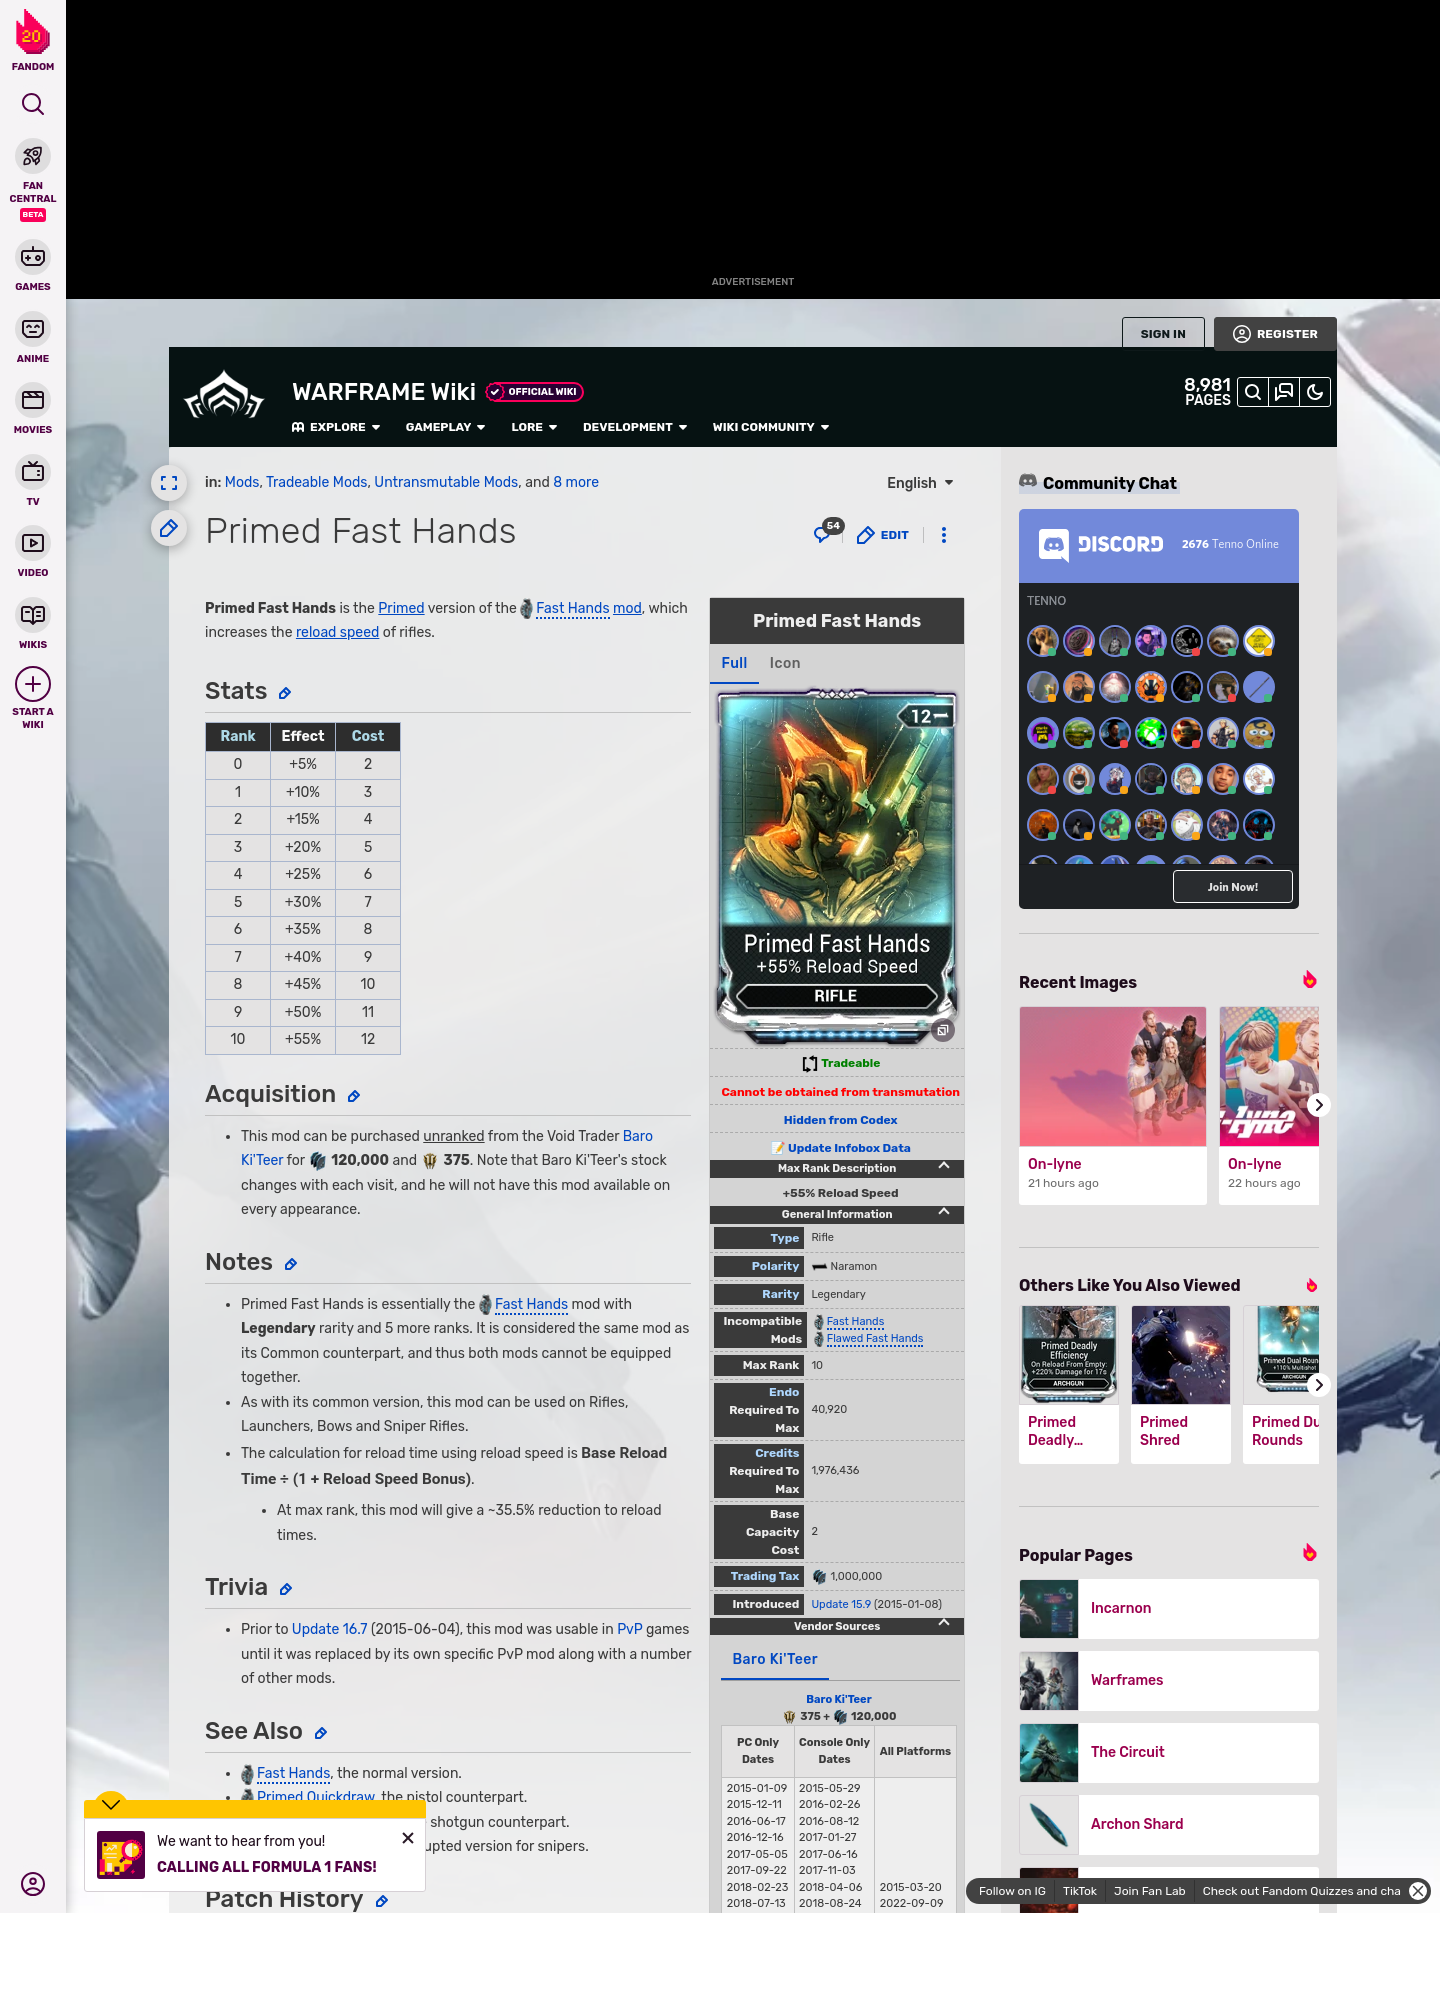Edit the Acquisition section pencil icon
This screenshot has height=2000, width=1440.
coord(354,1096)
